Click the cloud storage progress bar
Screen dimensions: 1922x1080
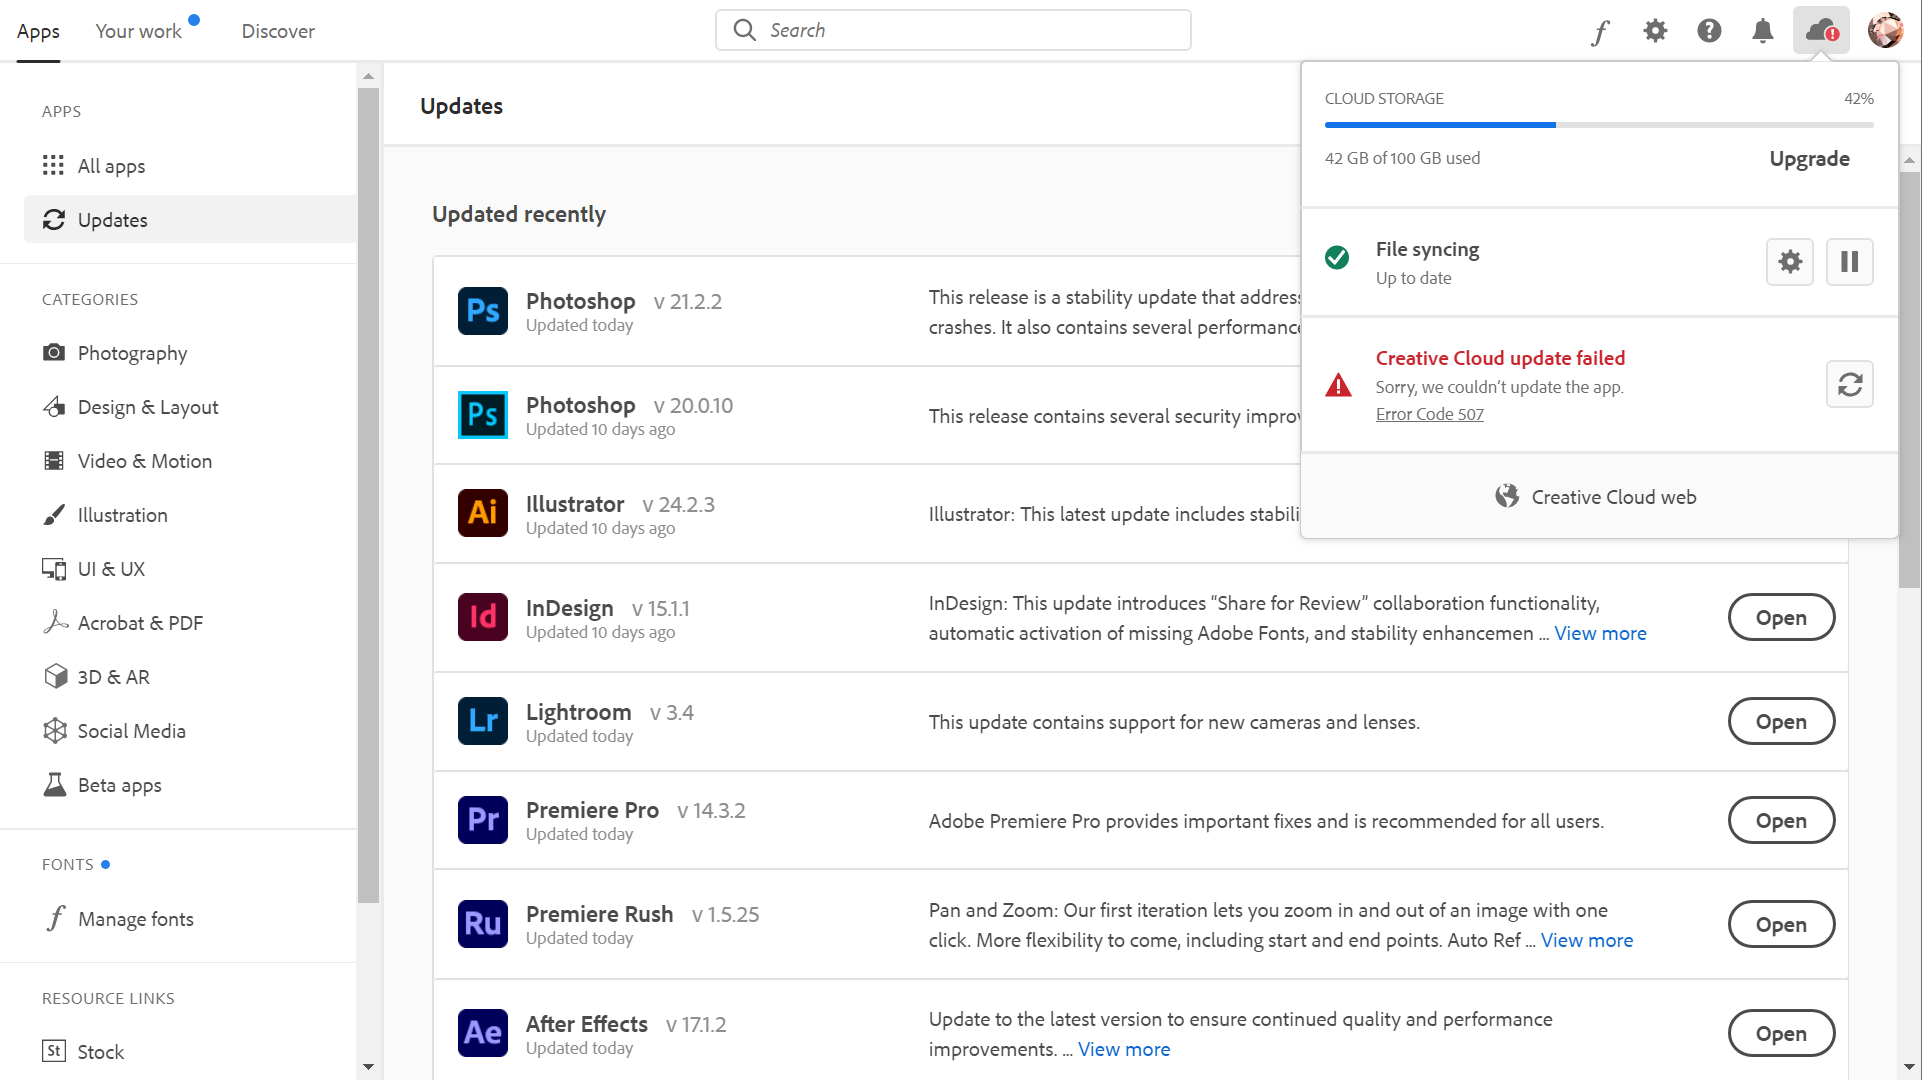[1598, 124]
